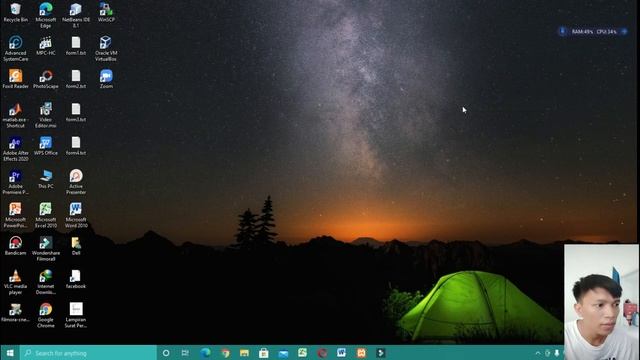Select the Internet Download Manager shortcut
The image size is (640, 360).
click(x=46, y=282)
